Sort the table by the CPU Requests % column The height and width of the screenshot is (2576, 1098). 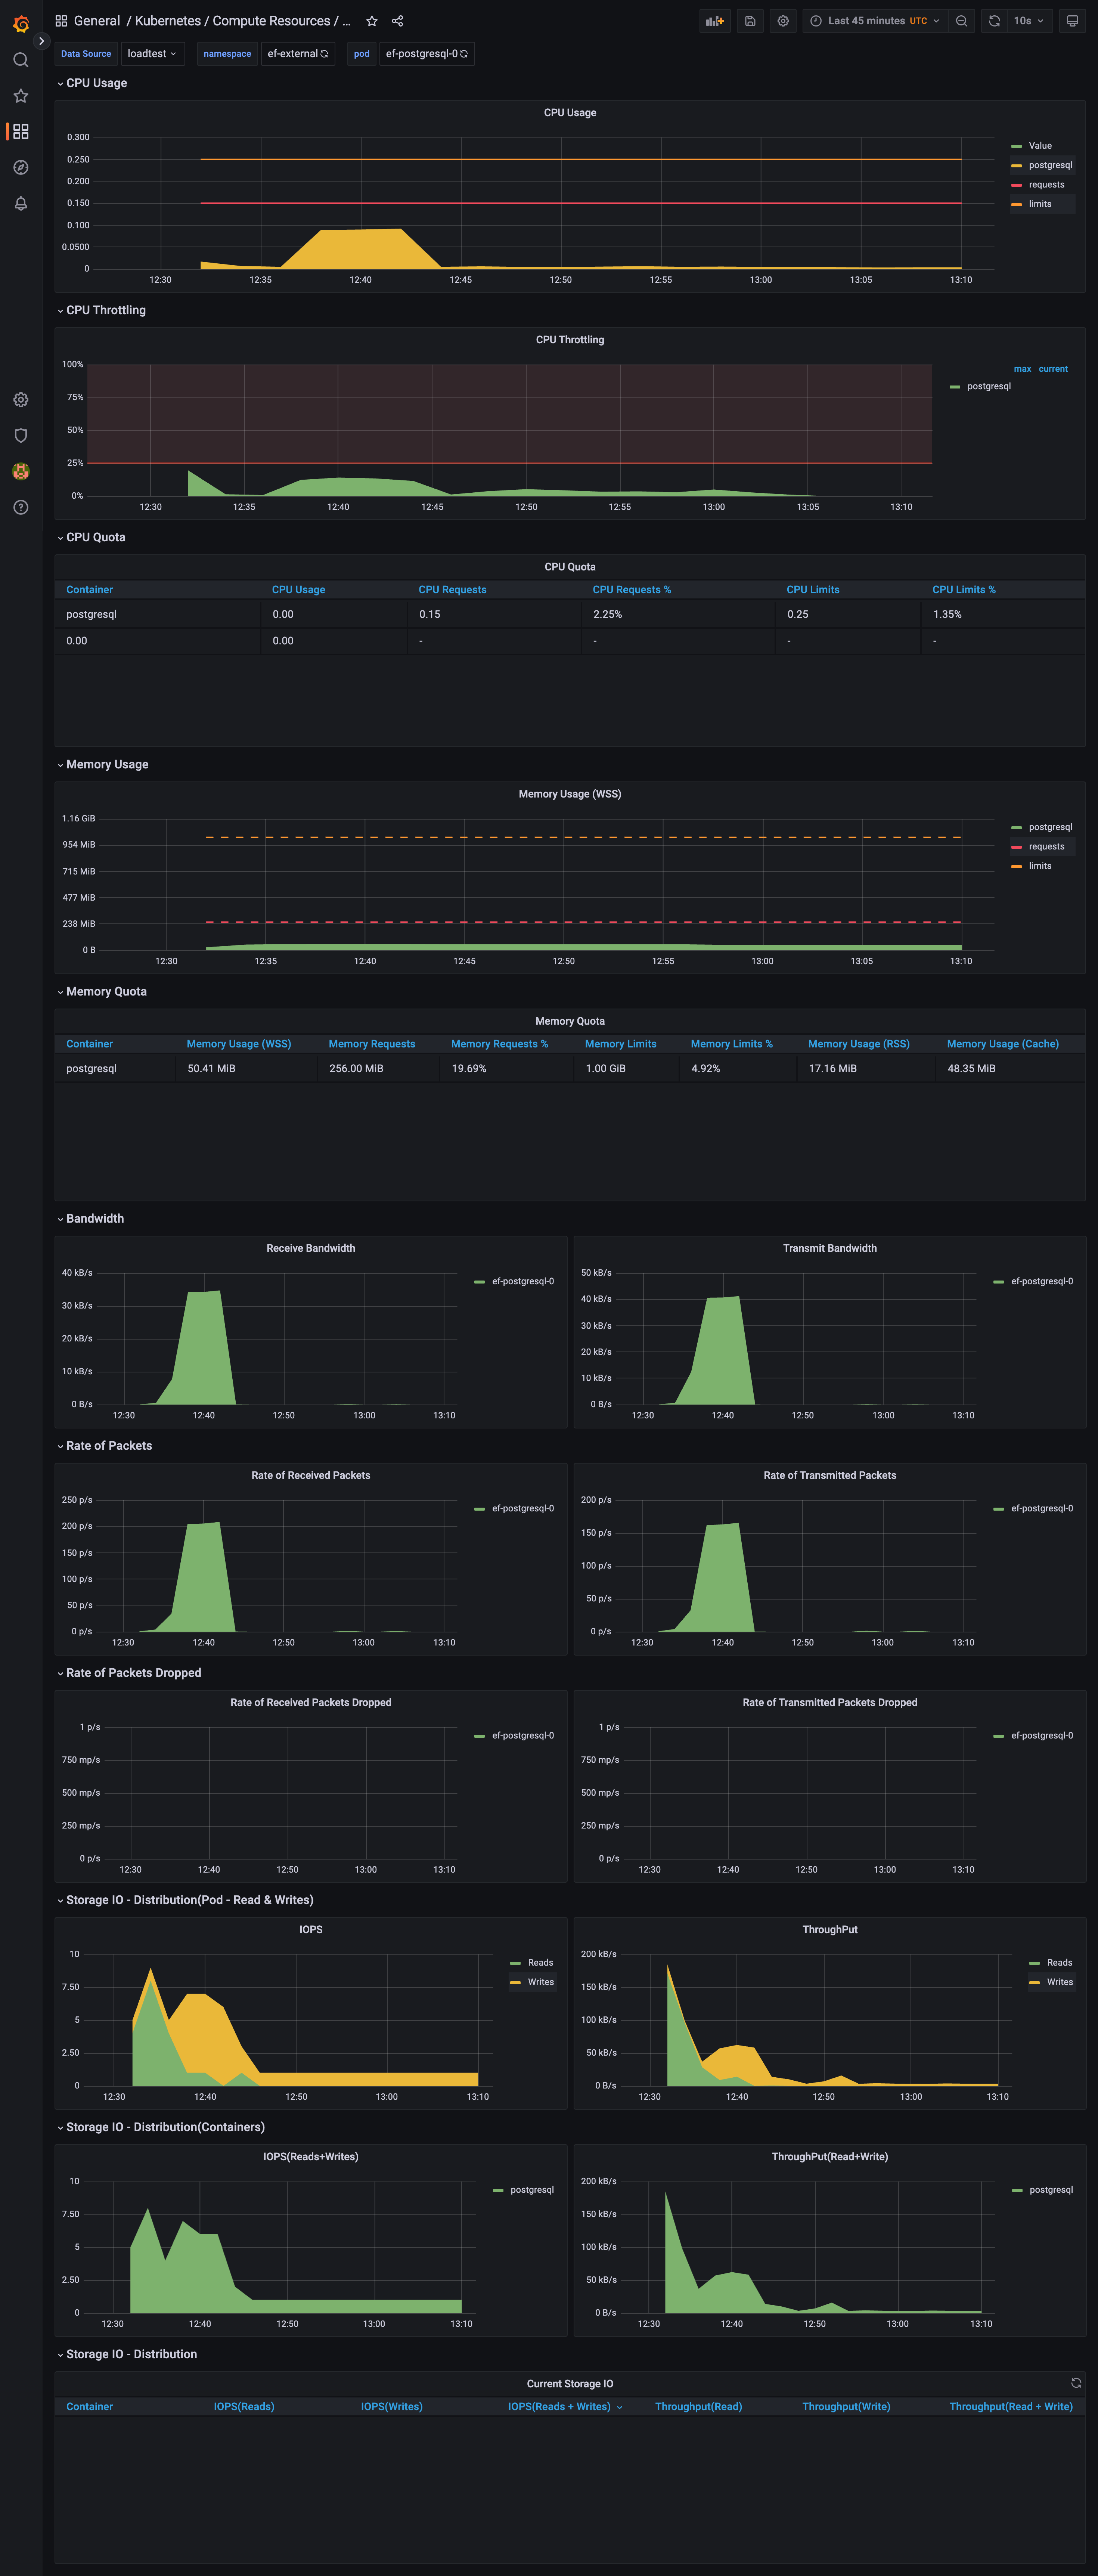(x=631, y=590)
